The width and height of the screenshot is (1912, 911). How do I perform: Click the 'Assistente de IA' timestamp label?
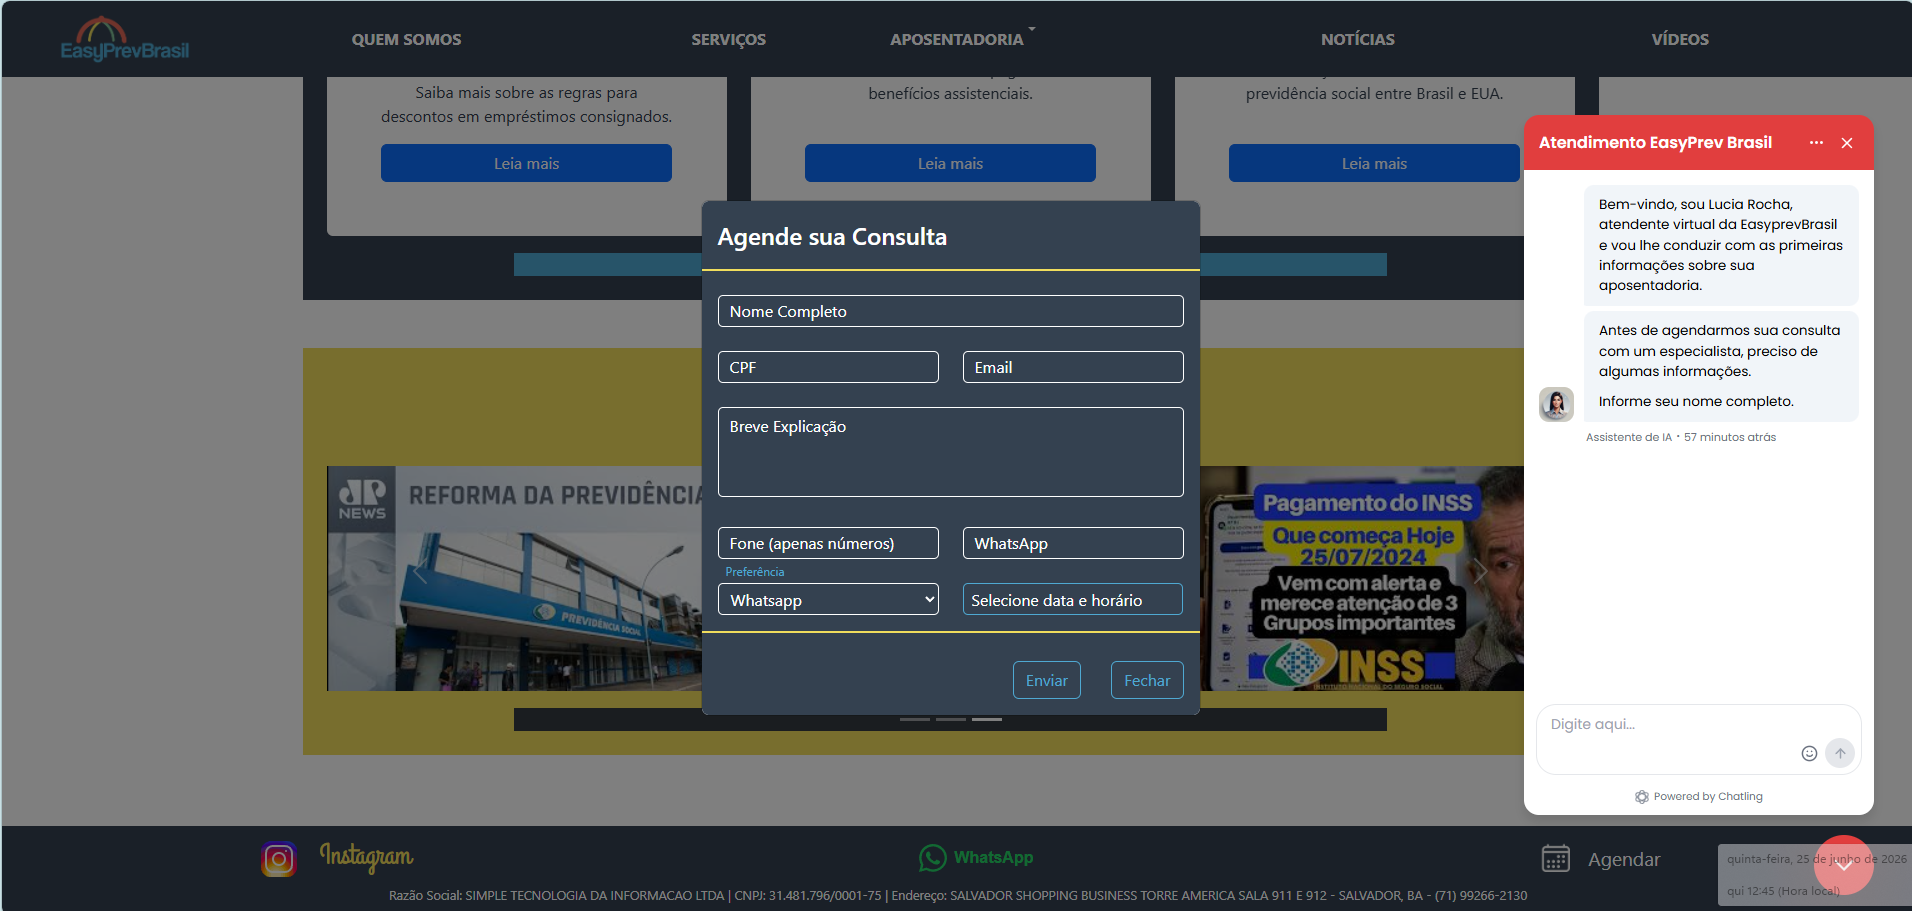[x=1681, y=437]
